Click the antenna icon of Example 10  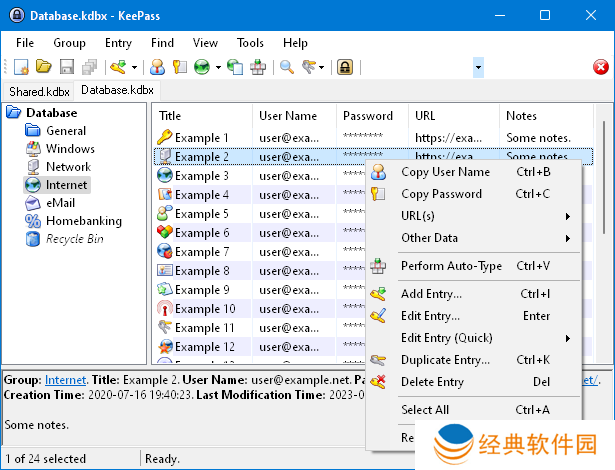165,308
